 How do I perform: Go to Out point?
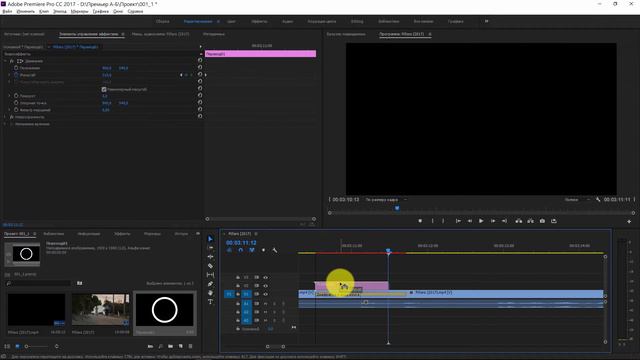pos(504,221)
